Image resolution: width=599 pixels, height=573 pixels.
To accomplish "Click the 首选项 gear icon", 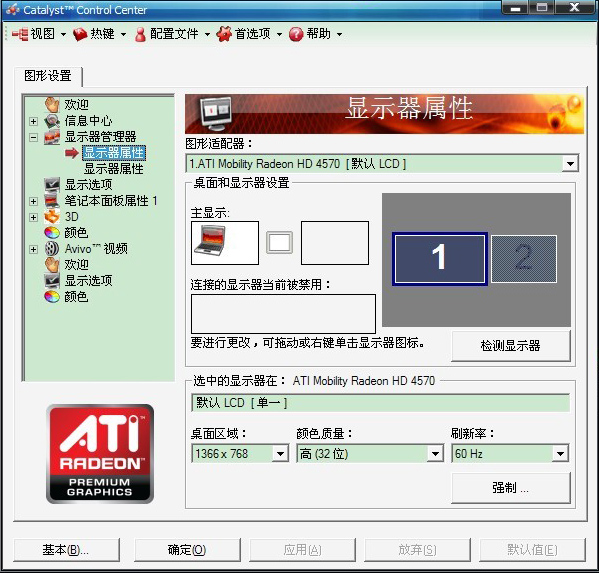I will coord(224,34).
